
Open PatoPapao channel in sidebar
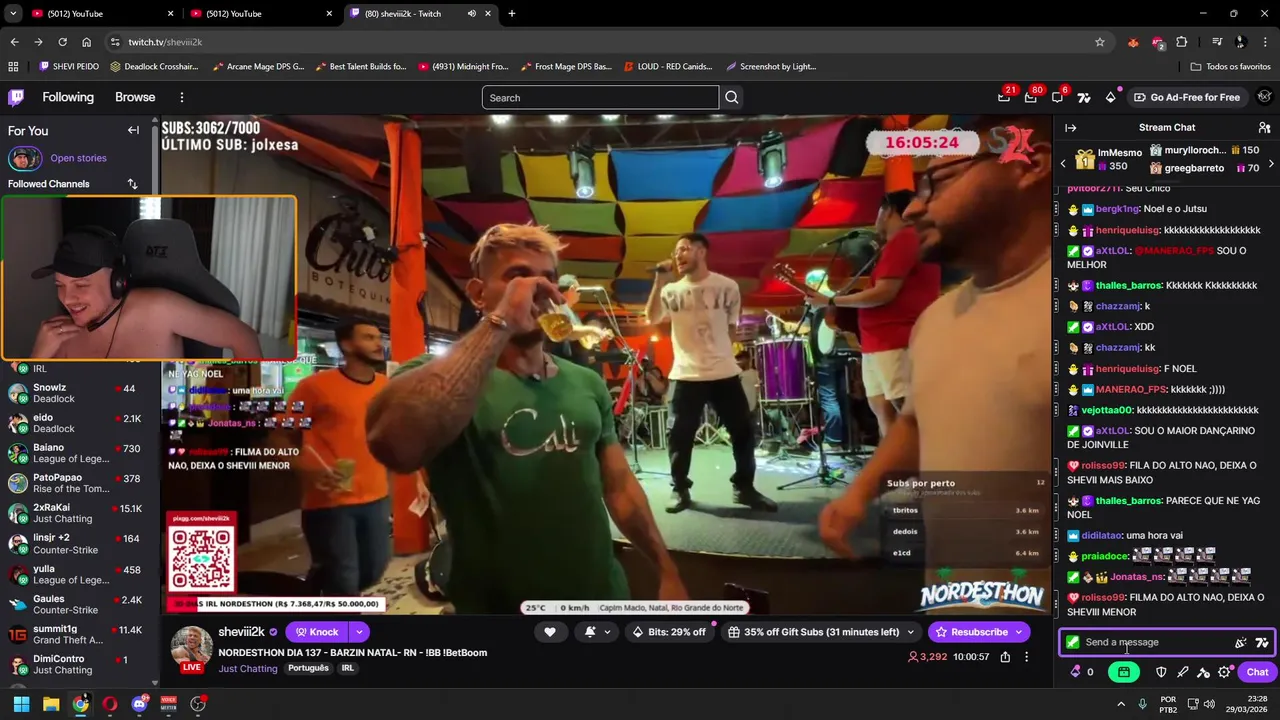78,483
